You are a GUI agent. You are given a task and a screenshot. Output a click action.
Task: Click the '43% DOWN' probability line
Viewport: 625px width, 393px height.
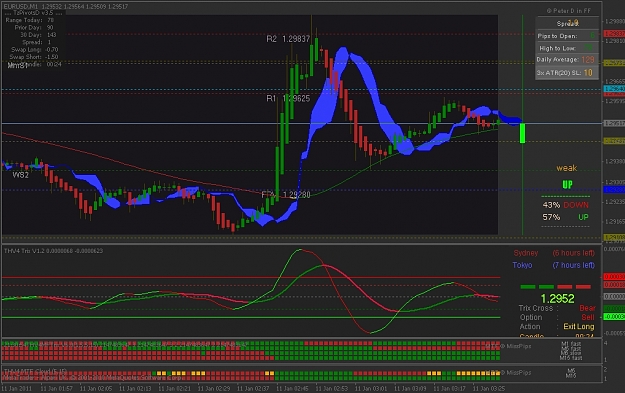565,205
